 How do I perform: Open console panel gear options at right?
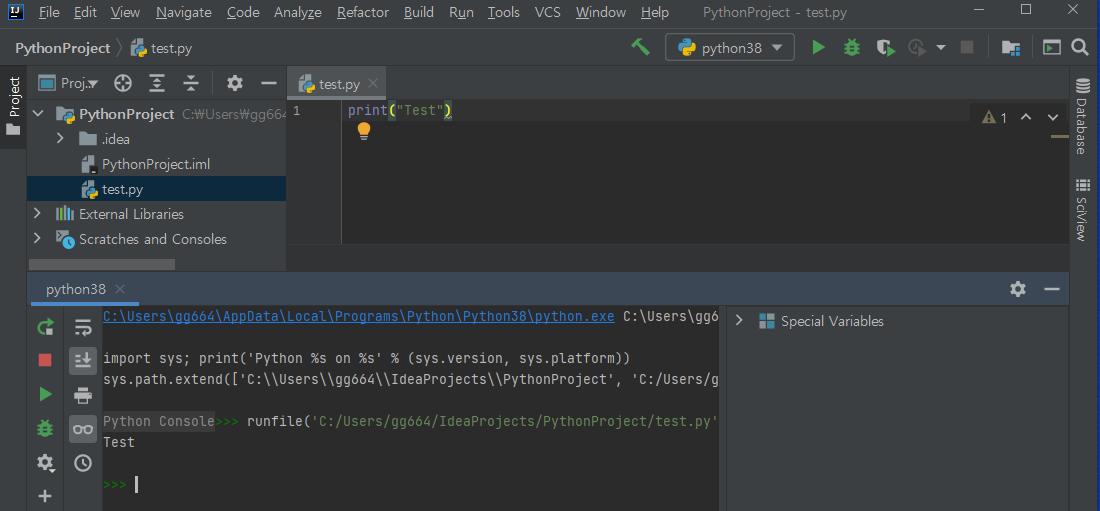[x=1018, y=288]
